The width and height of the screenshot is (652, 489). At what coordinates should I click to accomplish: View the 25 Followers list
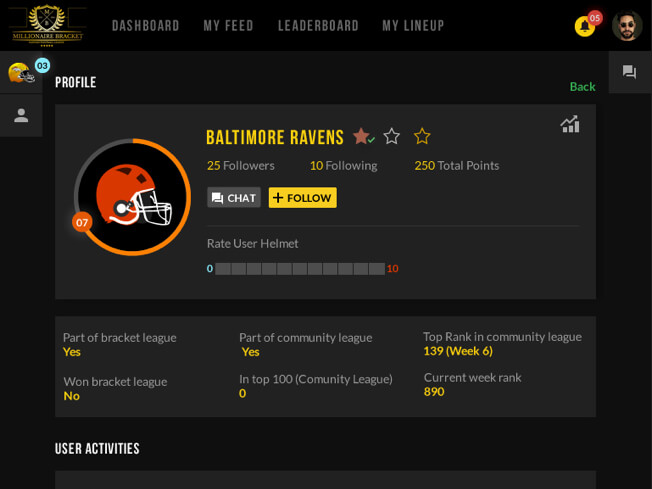click(x=241, y=165)
